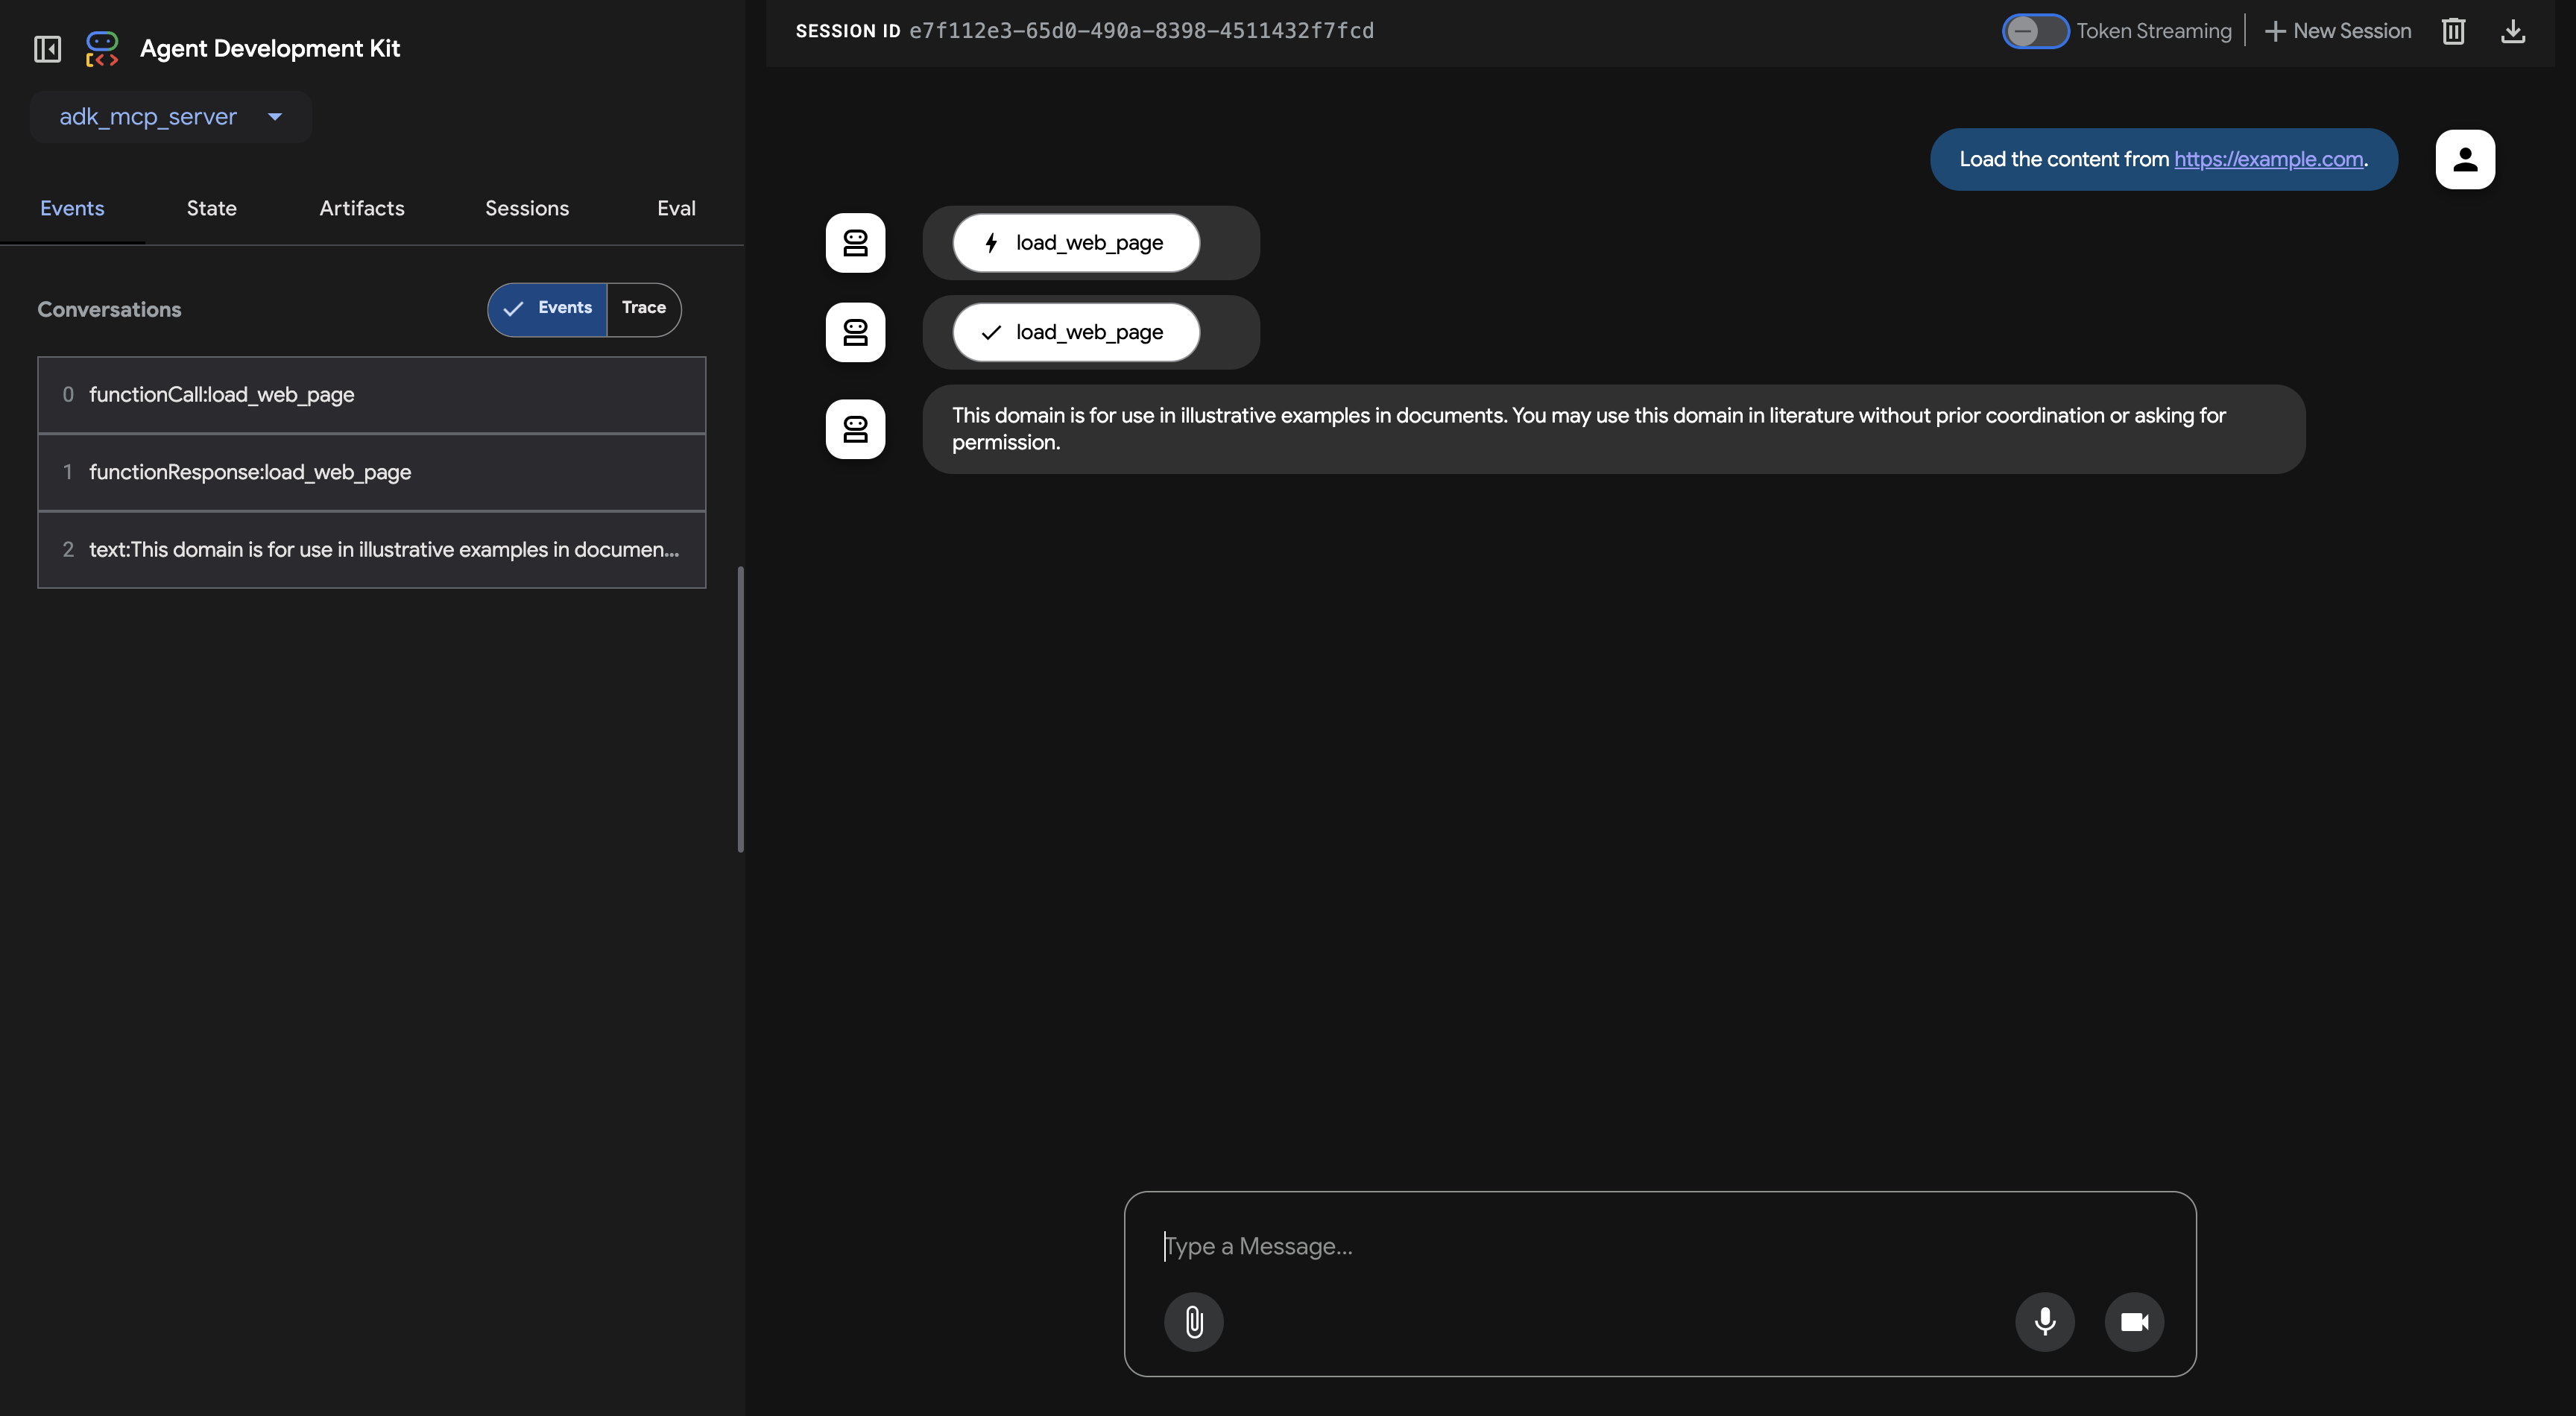Image resolution: width=2576 pixels, height=1416 pixels.
Task: Open the adk_mcp_server agent dropdown
Action: (x=171, y=117)
